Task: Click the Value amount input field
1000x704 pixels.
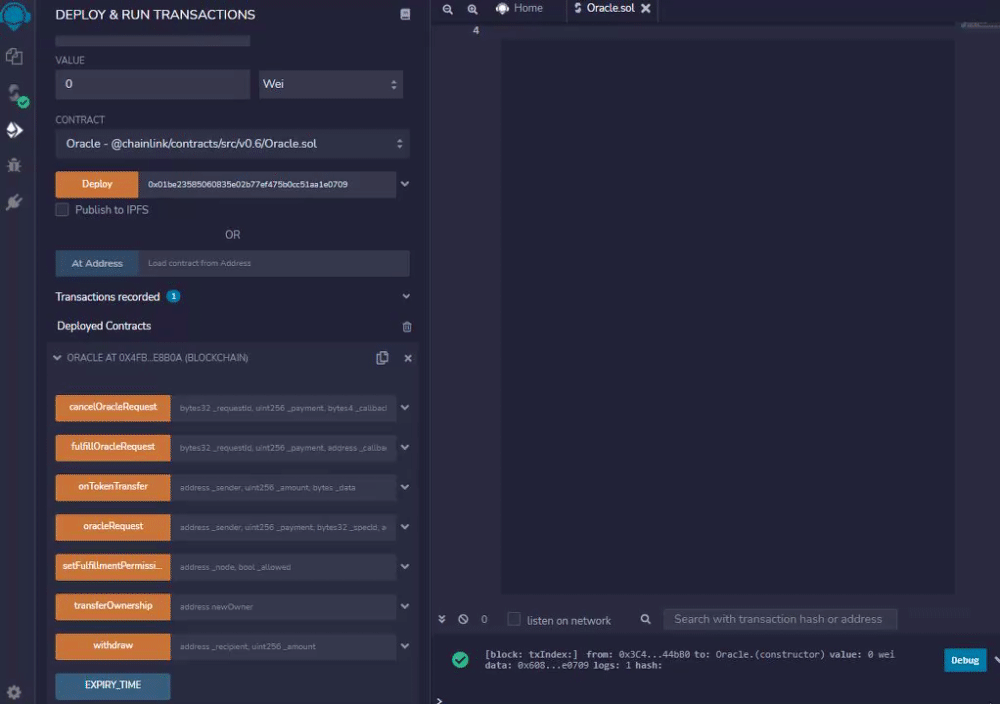Action: 152,84
